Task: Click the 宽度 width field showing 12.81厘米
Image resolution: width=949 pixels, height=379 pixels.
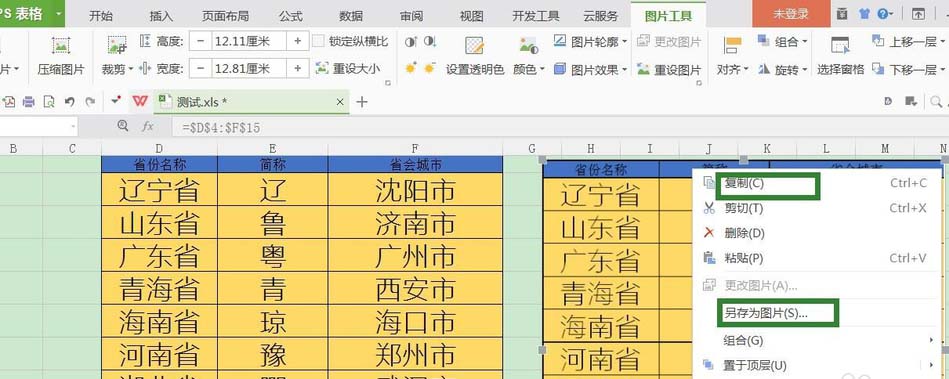Action: (249, 68)
